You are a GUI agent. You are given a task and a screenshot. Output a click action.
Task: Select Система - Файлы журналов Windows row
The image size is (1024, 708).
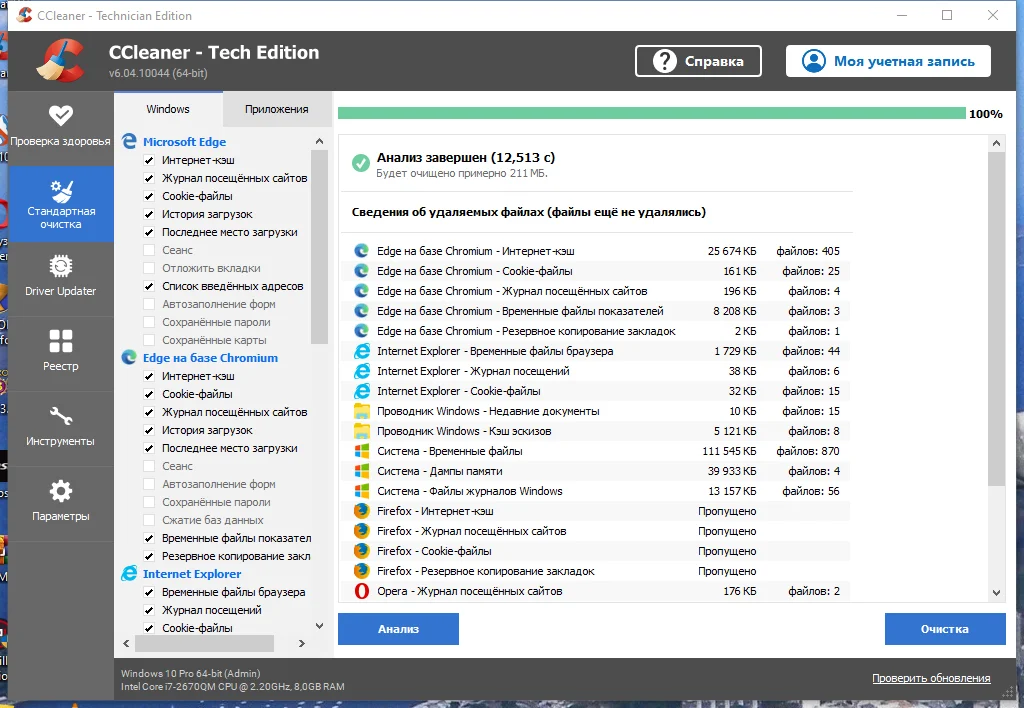(595, 491)
